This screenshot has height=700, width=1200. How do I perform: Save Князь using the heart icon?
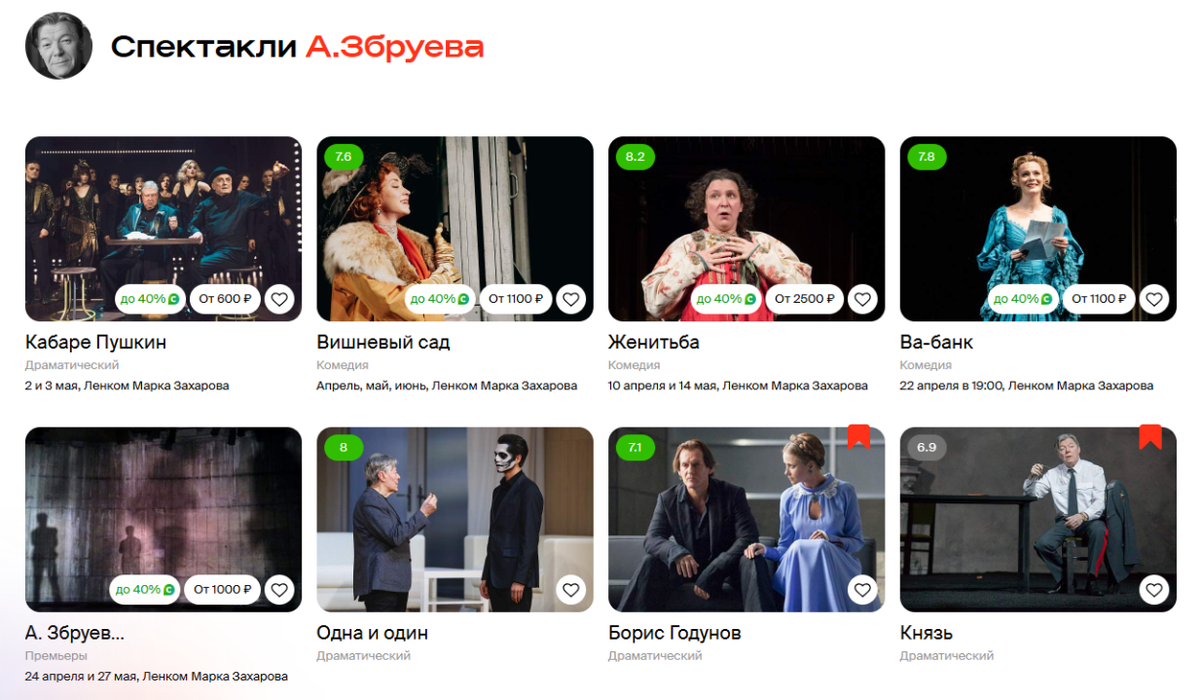click(x=1154, y=590)
